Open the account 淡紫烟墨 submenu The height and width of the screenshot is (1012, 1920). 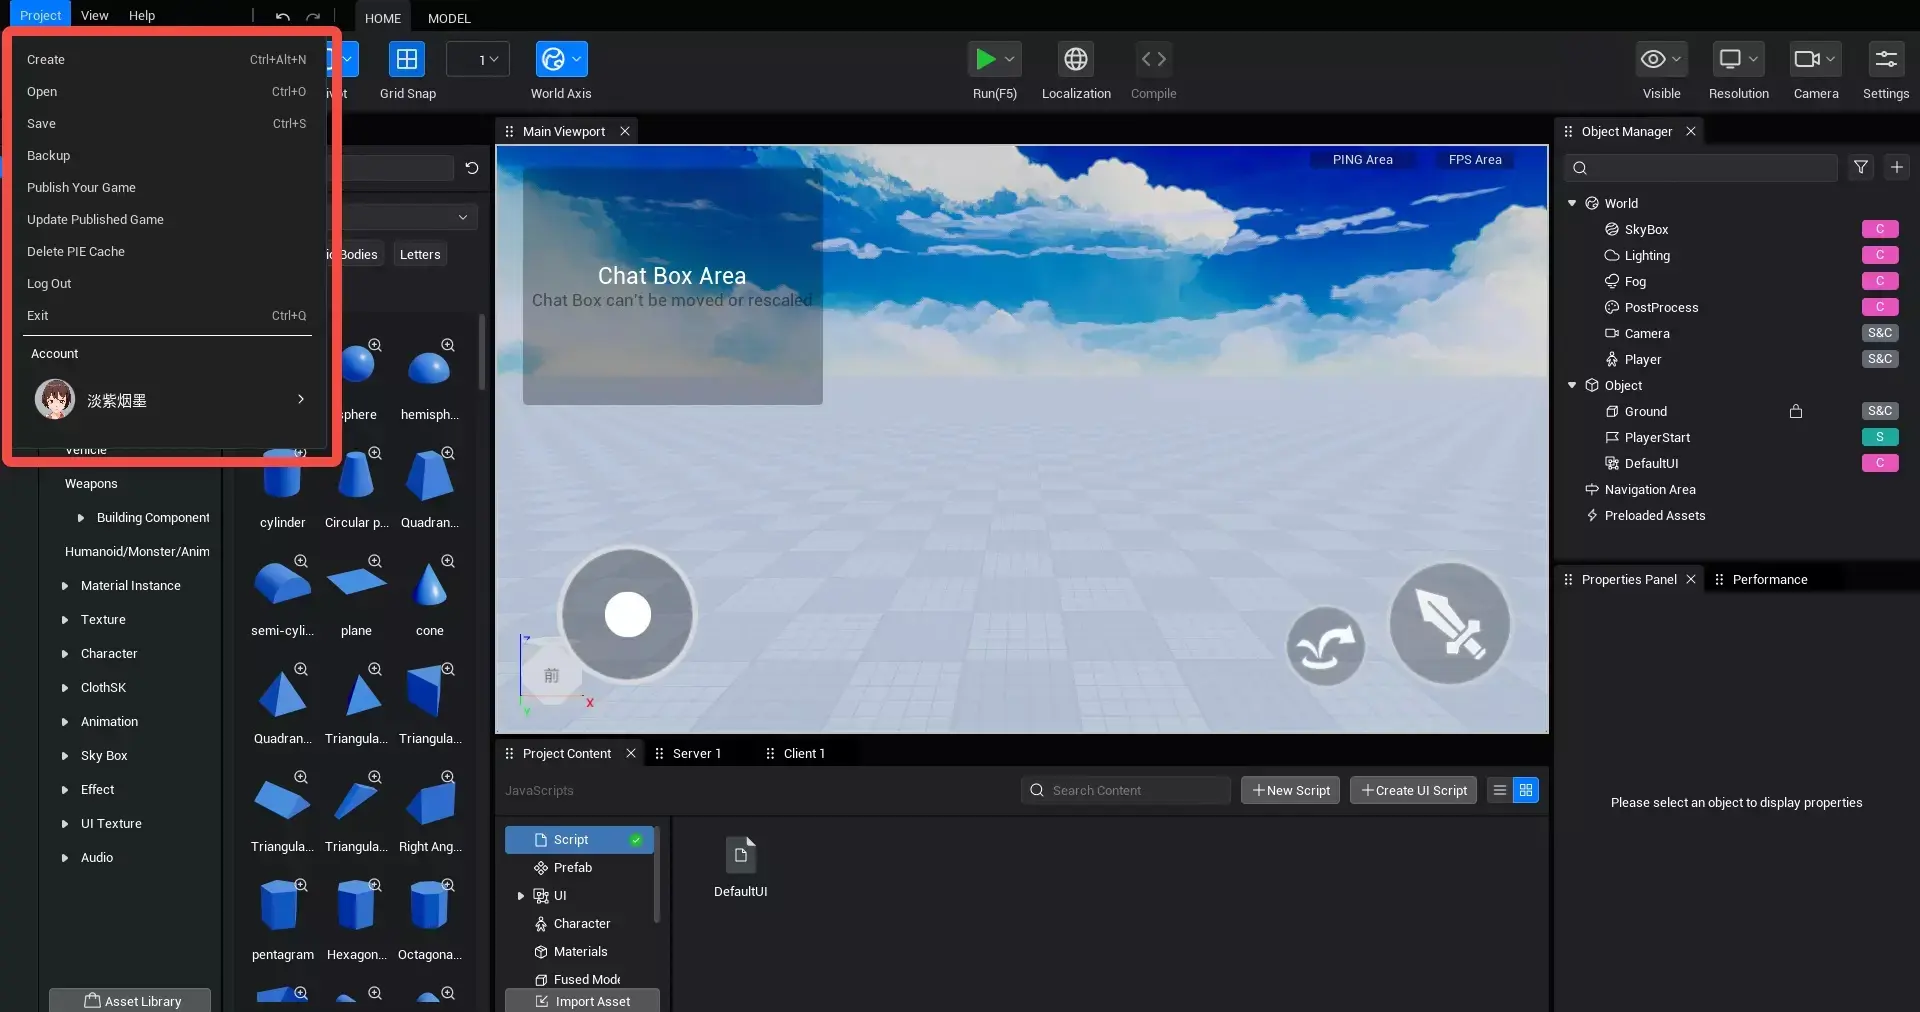click(x=167, y=400)
